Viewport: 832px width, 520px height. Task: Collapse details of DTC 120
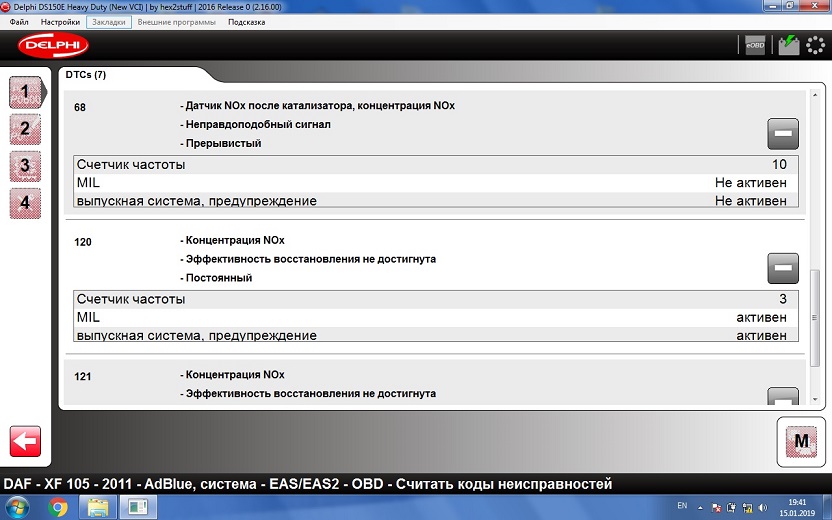[x=783, y=268]
